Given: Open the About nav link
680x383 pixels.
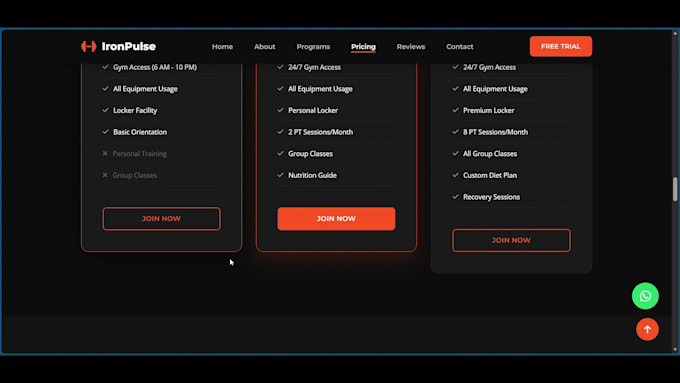Looking at the screenshot, I should (x=265, y=46).
